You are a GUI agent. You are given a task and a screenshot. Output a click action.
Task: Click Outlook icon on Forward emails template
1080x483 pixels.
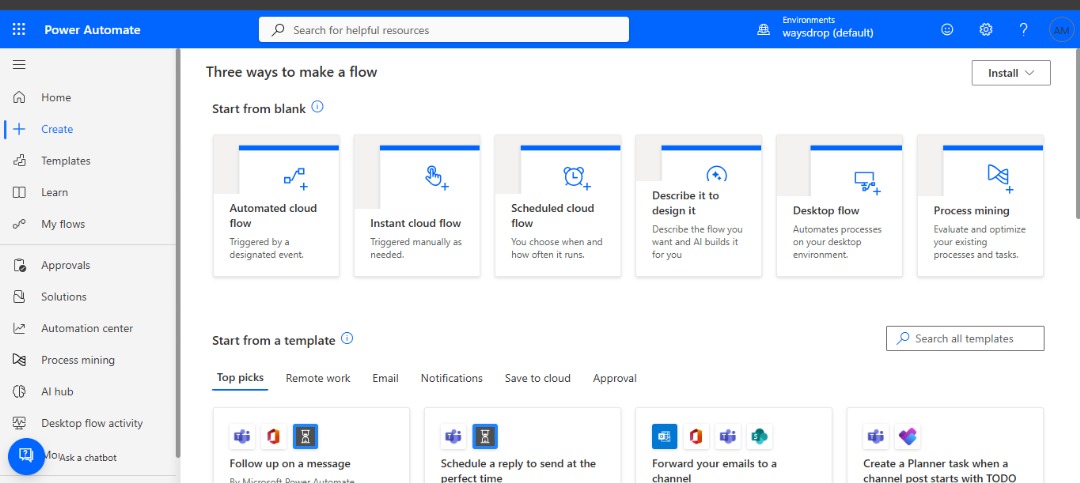click(x=664, y=436)
